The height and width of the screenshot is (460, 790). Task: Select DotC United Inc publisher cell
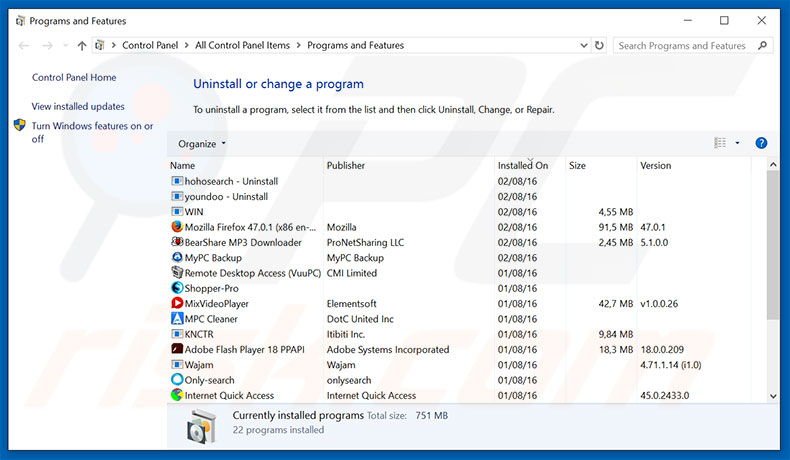tap(360, 319)
